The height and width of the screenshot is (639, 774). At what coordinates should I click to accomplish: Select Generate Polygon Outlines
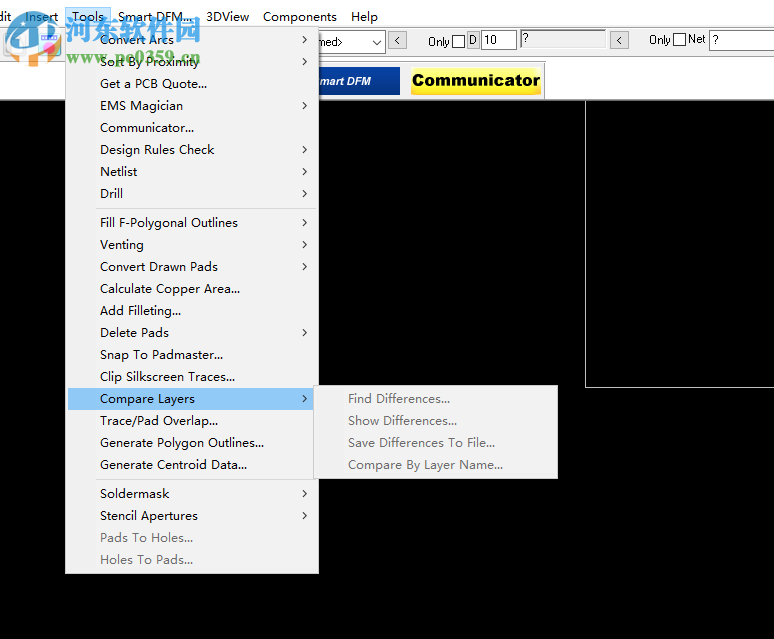tap(192, 443)
